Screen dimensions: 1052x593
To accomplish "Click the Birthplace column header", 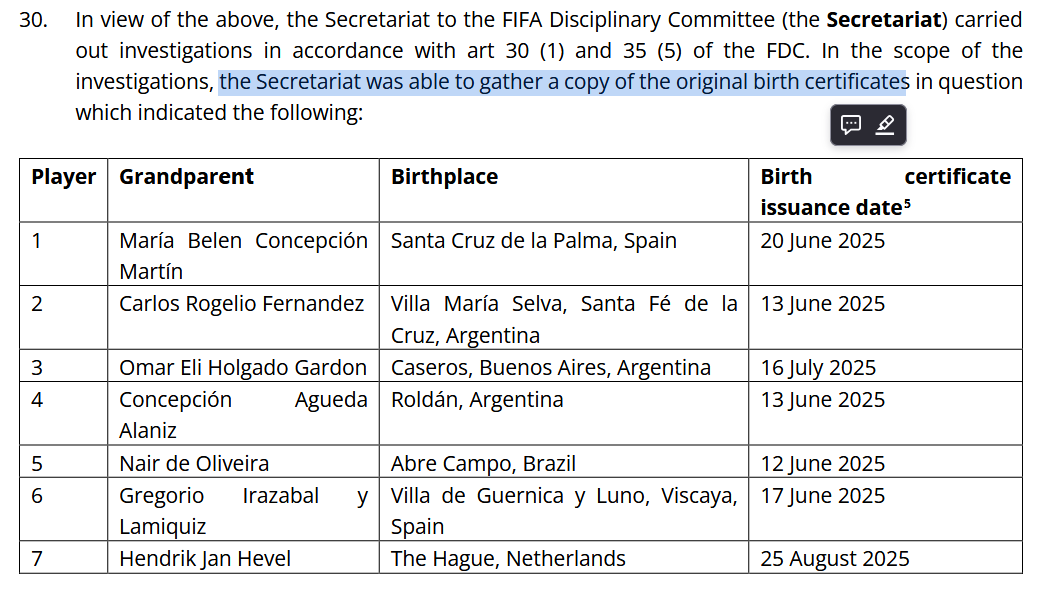I will click(444, 176).
